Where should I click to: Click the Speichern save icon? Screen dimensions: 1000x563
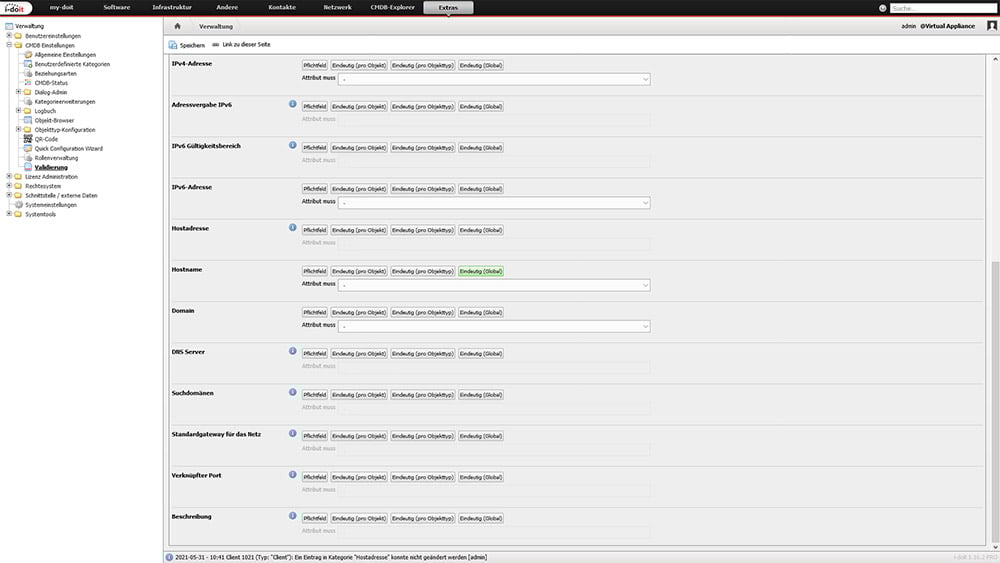click(x=174, y=46)
